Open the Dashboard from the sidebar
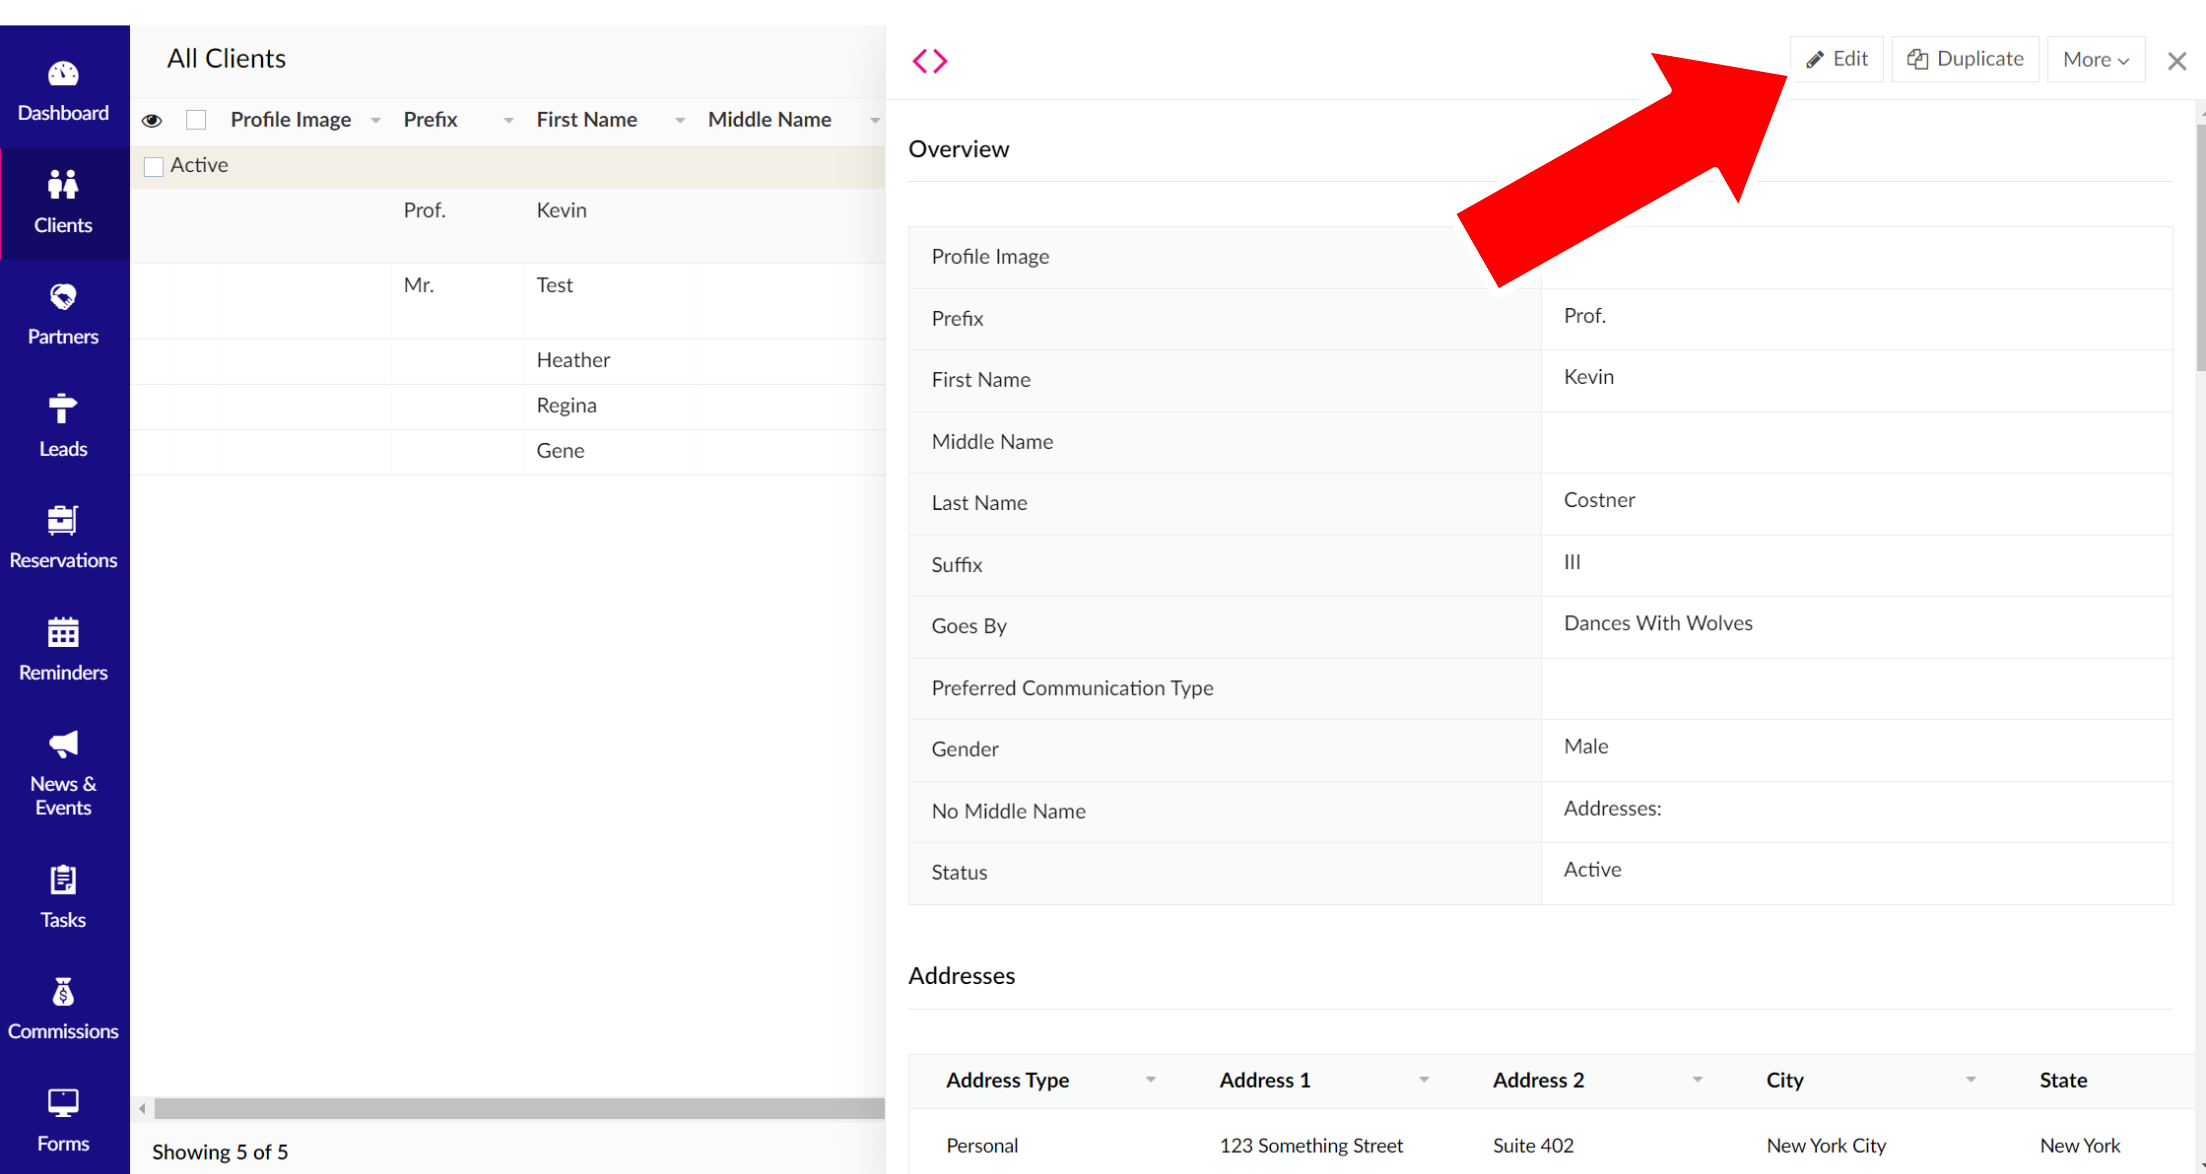Viewport: 2206px width, 1174px height. point(63,90)
